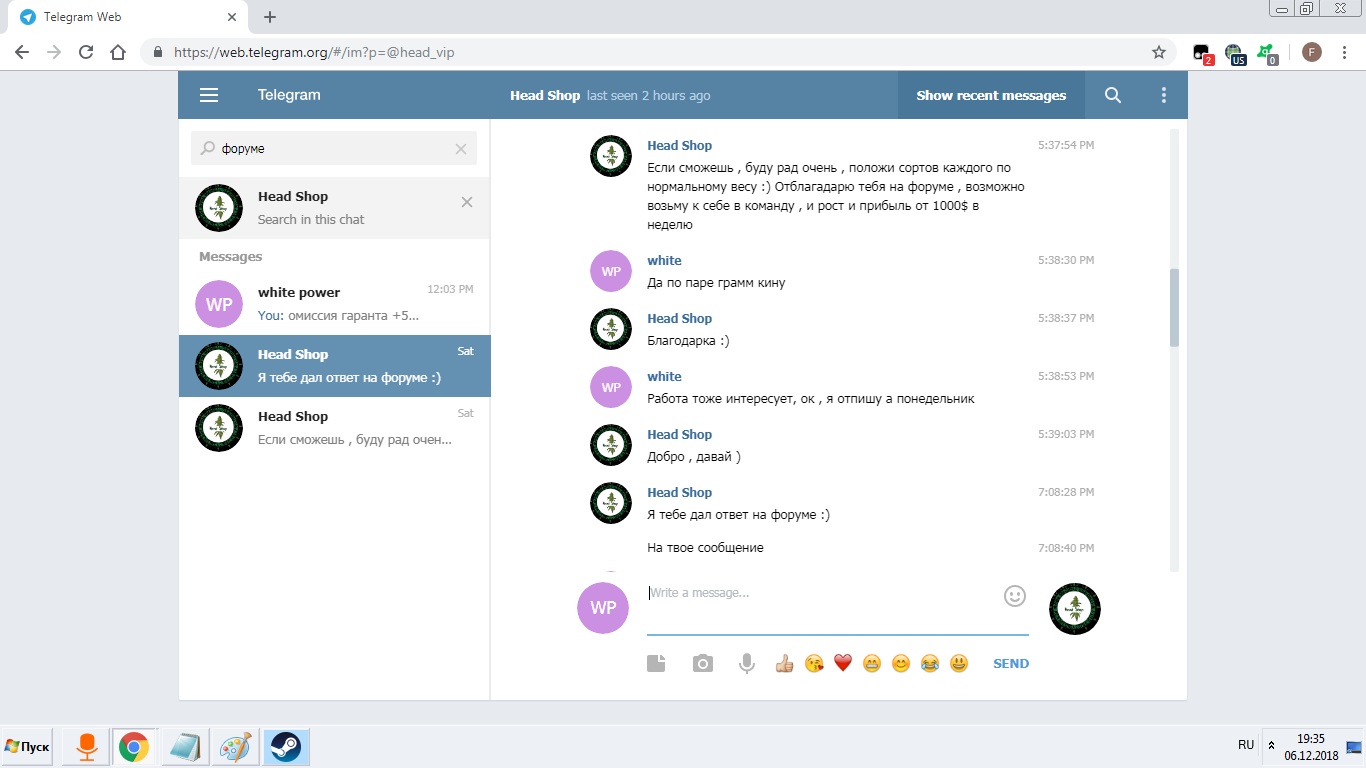Insert the red heart emoji

(842, 663)
